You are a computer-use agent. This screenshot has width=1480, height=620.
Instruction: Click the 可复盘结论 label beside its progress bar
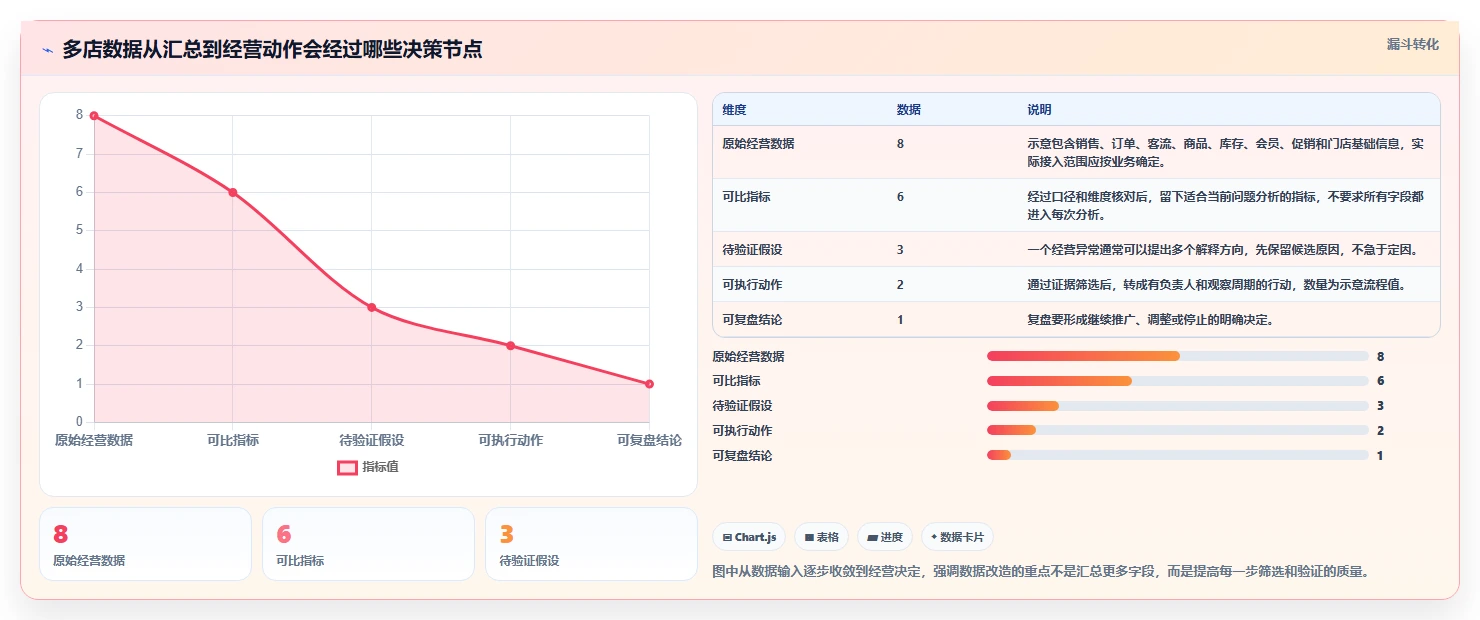pyautogui.click(x=742, y=455)
